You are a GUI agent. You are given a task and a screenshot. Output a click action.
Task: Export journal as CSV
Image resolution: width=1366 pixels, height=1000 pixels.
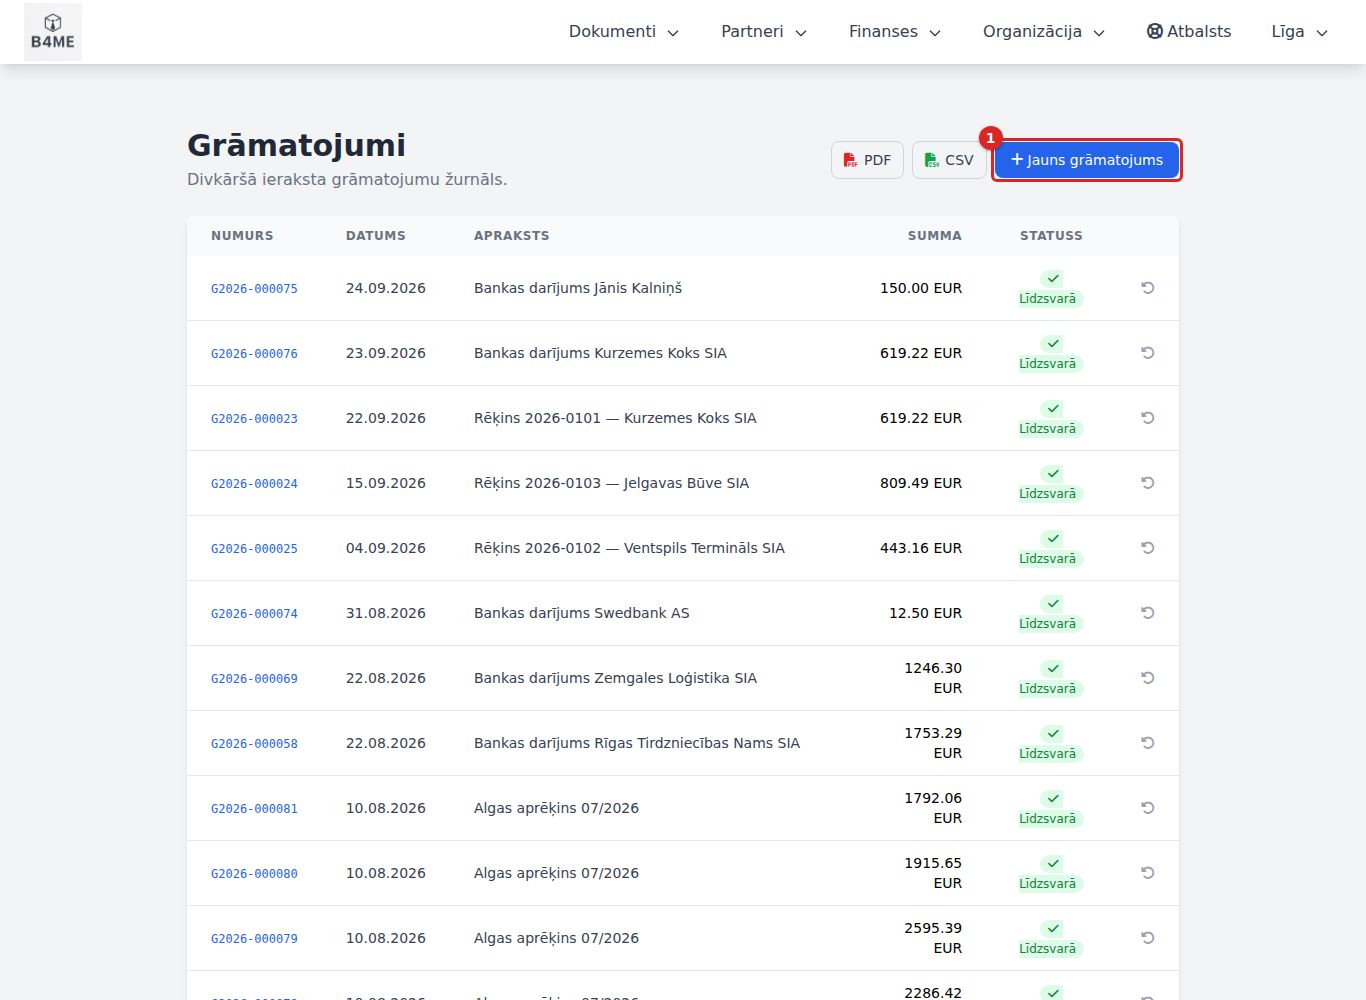click(x=949, y=160)
